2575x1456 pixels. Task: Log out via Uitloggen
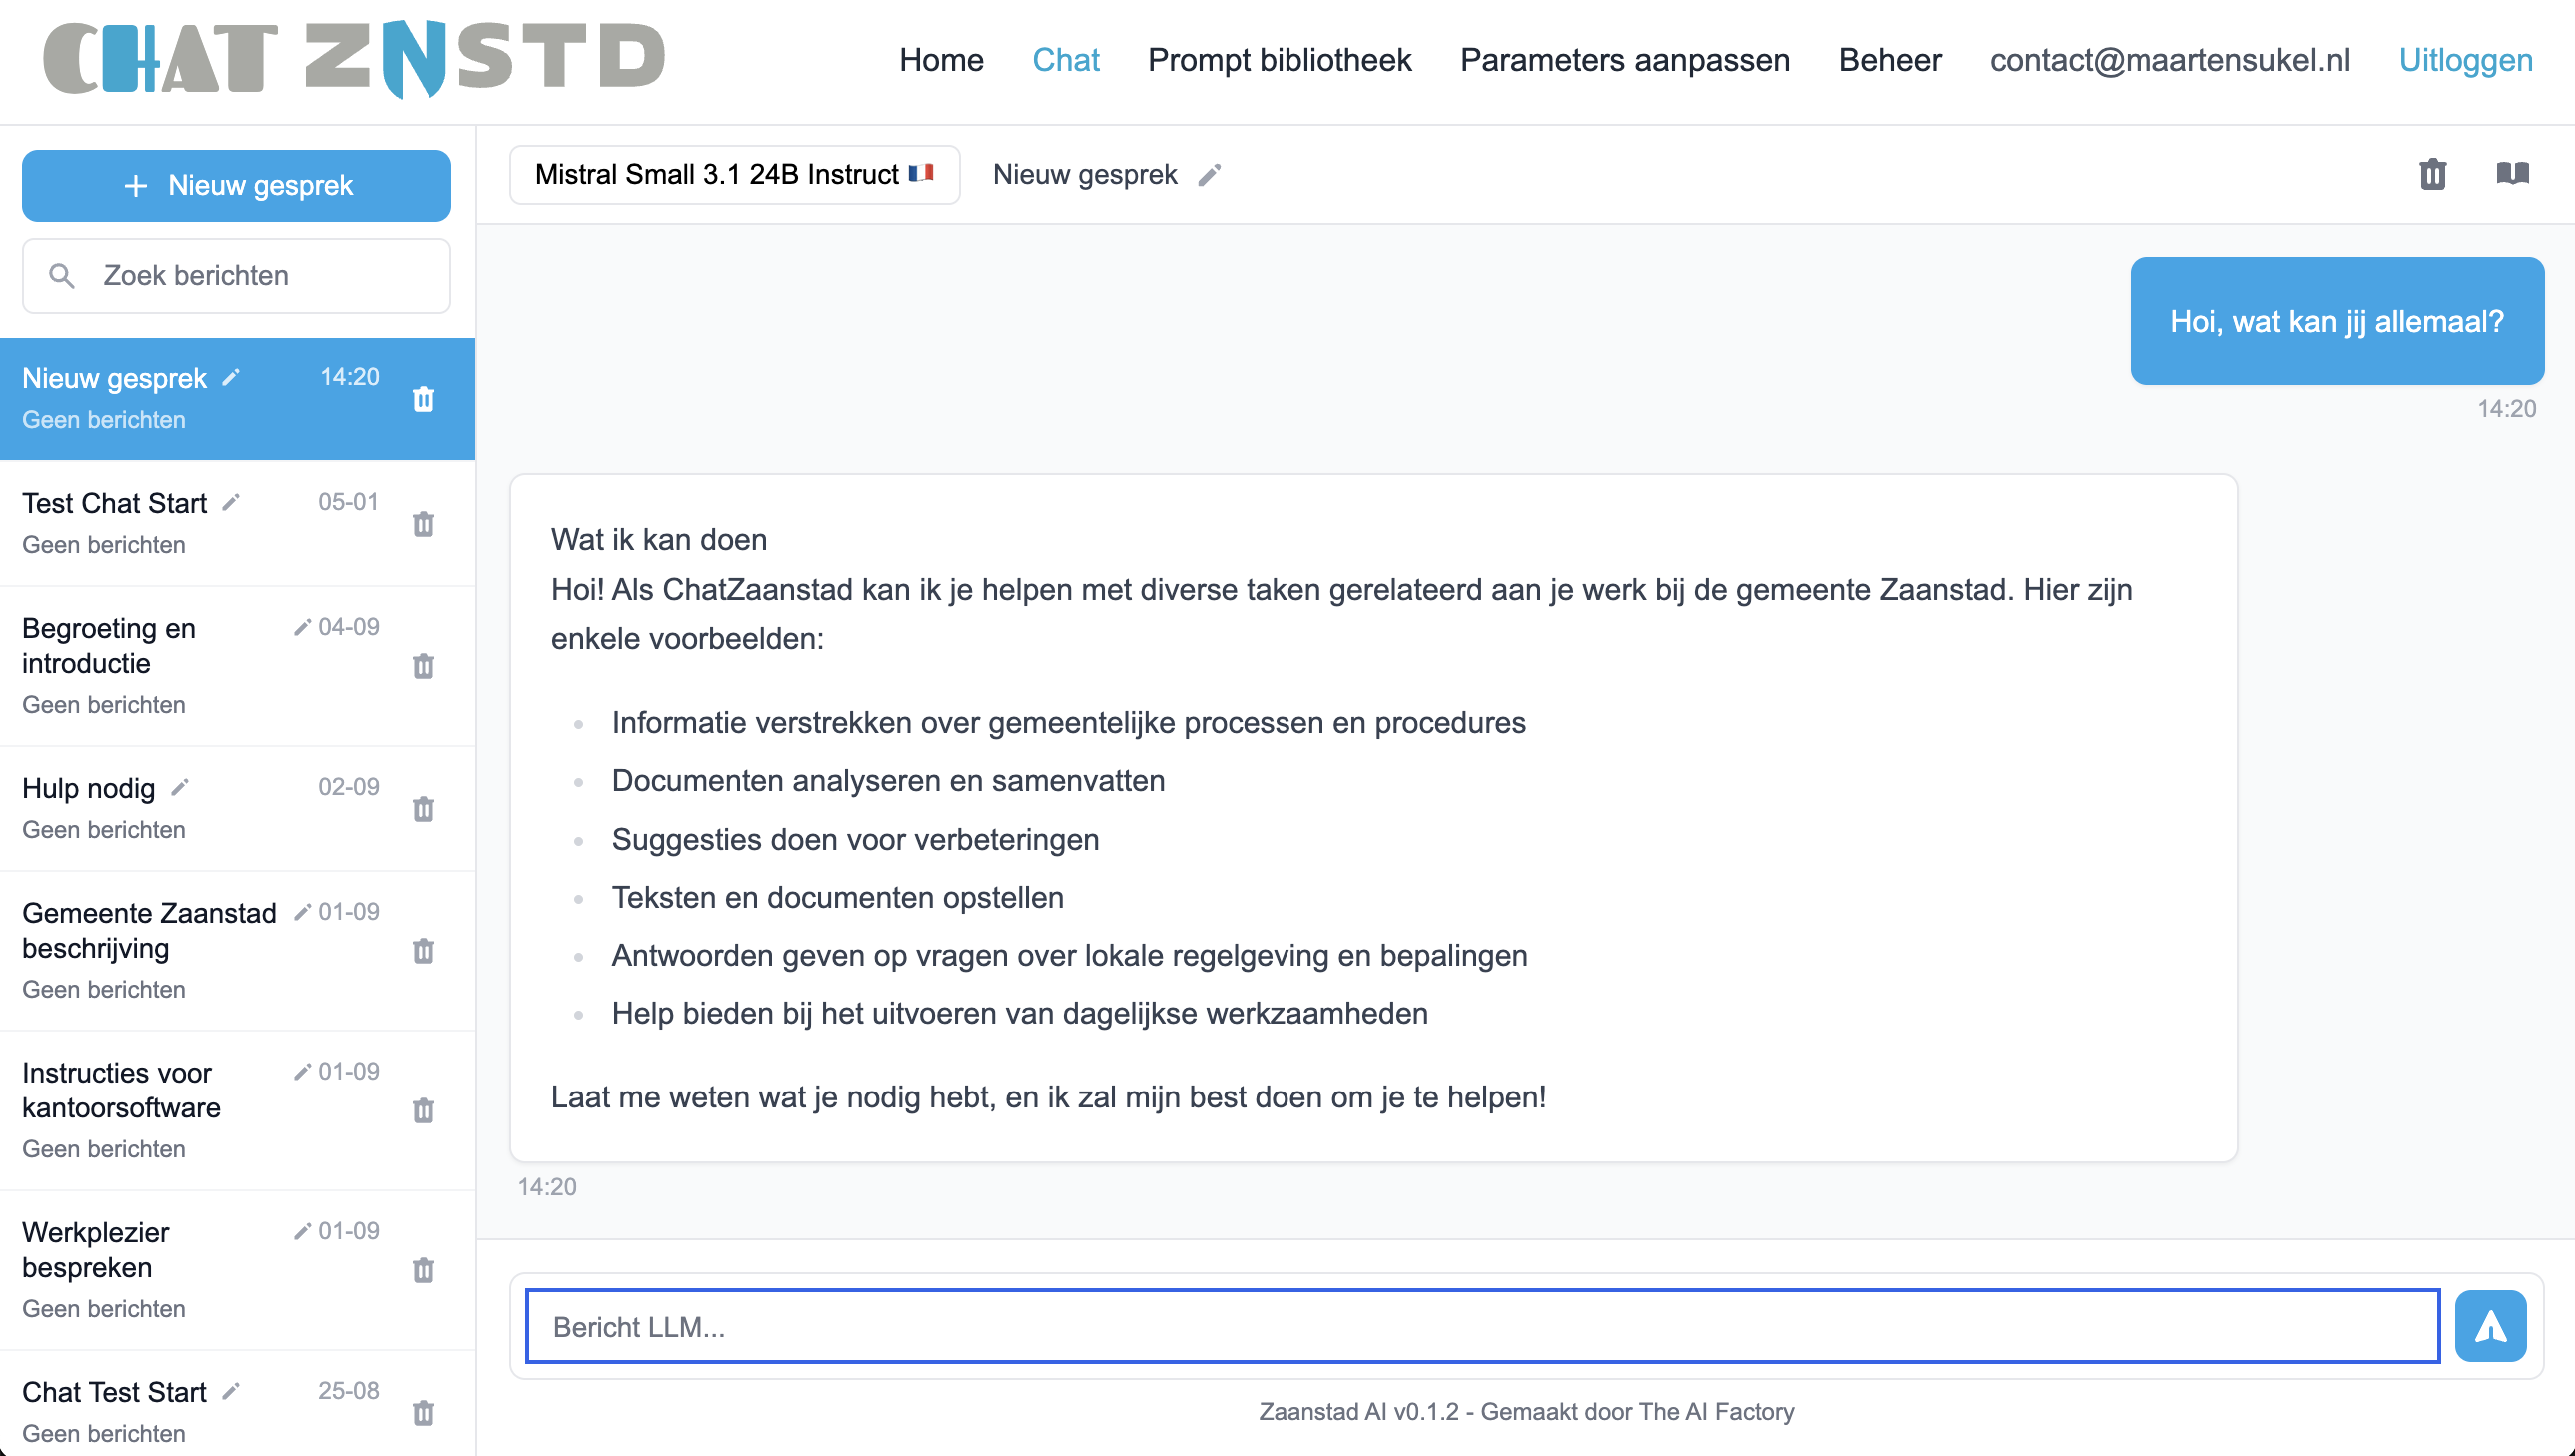point(2465,60)
